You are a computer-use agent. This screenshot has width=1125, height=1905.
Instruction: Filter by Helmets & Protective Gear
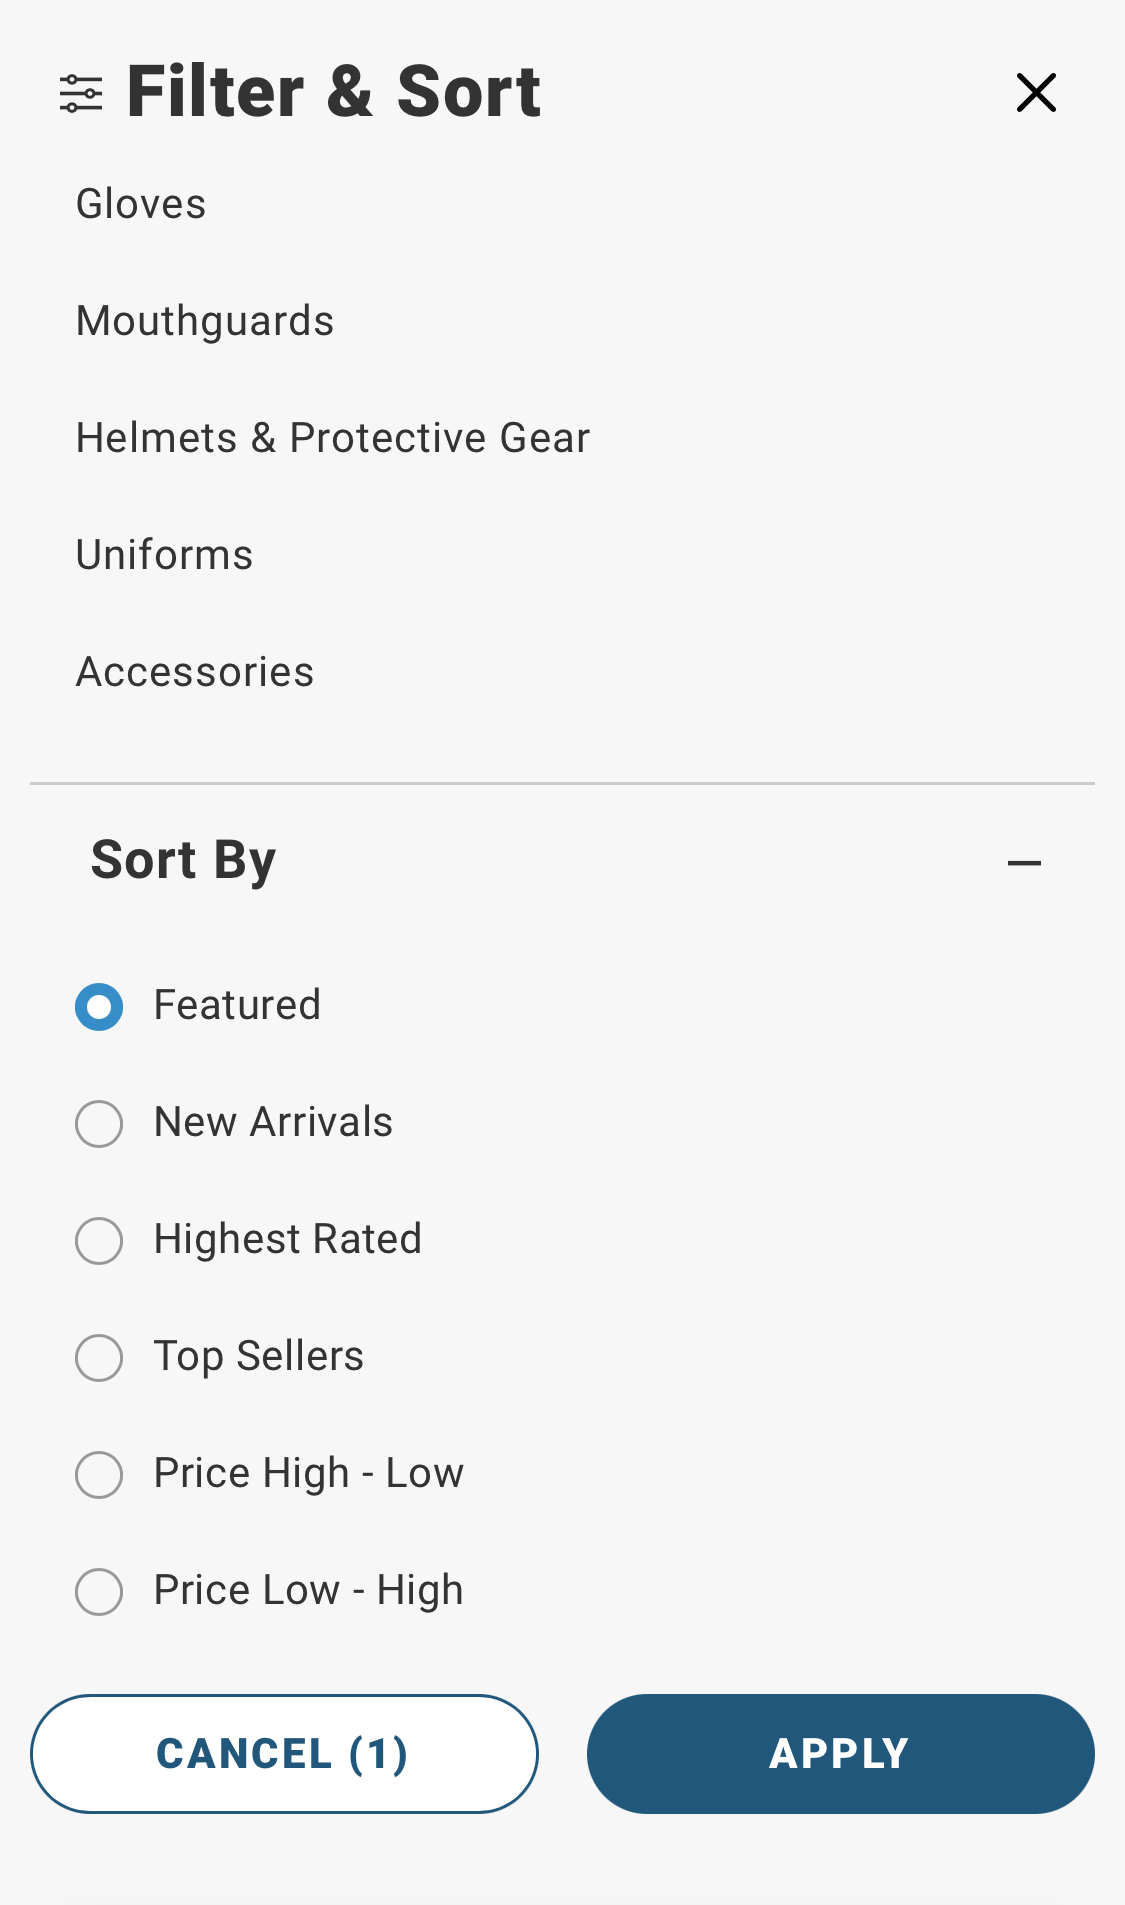click(x=333, y=438)
